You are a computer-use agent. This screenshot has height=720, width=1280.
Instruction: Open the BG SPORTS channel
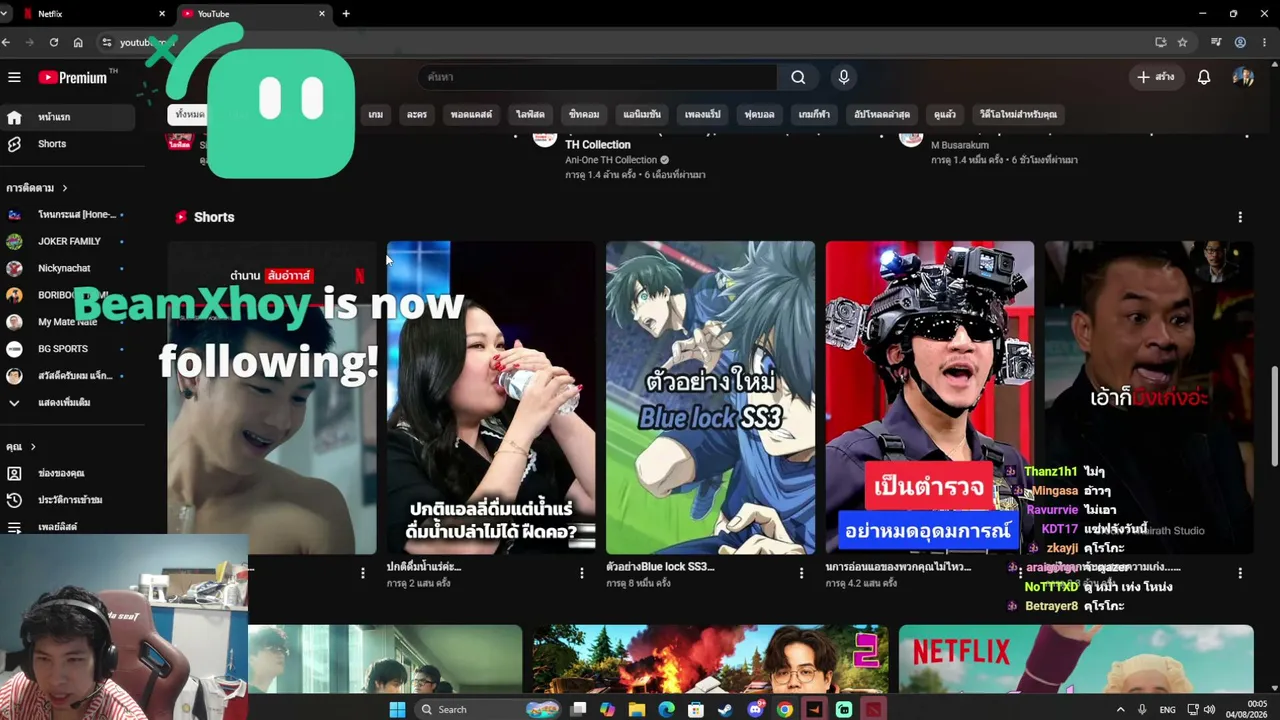pyautogui.click(x=67, y=349)
